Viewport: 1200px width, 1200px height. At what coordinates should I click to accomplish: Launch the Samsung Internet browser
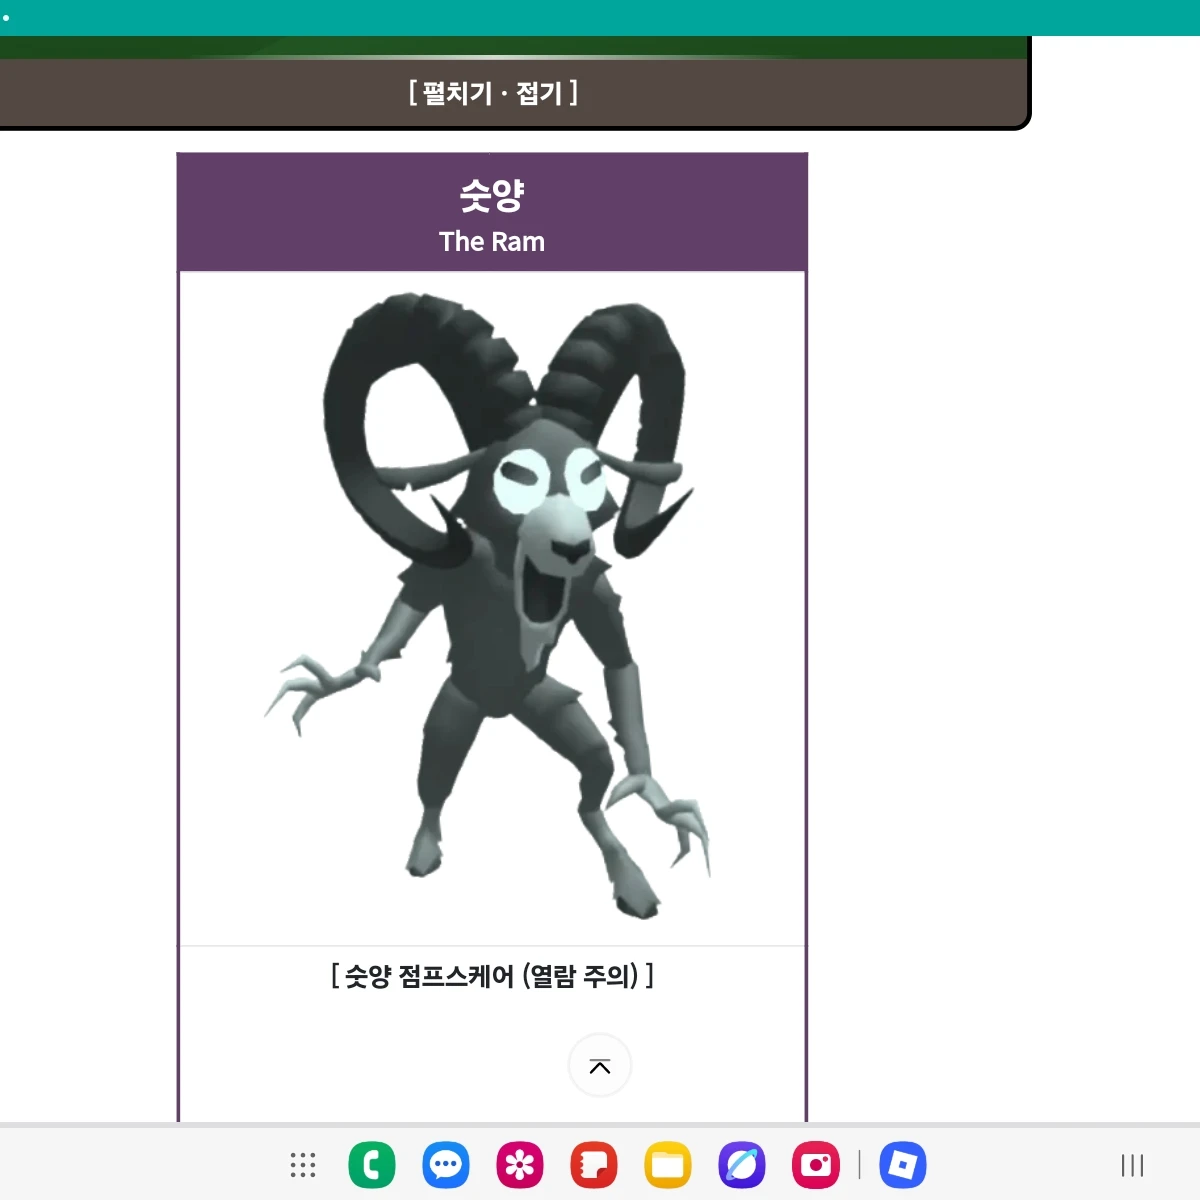click(x=741, y=1165)
